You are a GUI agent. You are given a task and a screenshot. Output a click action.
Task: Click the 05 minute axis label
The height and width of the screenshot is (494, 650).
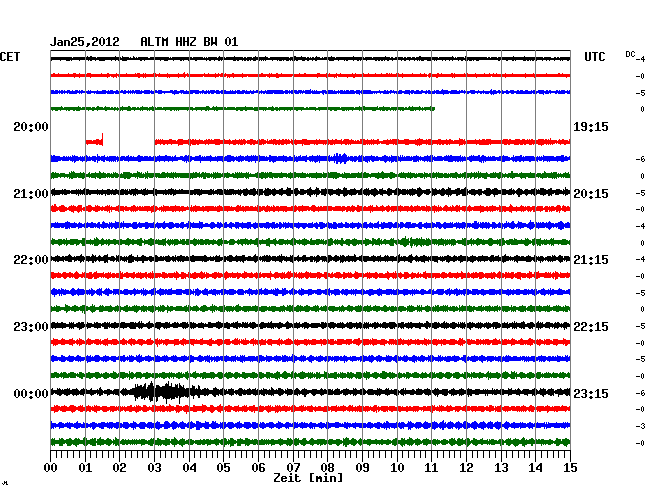(x=223, y=468)
